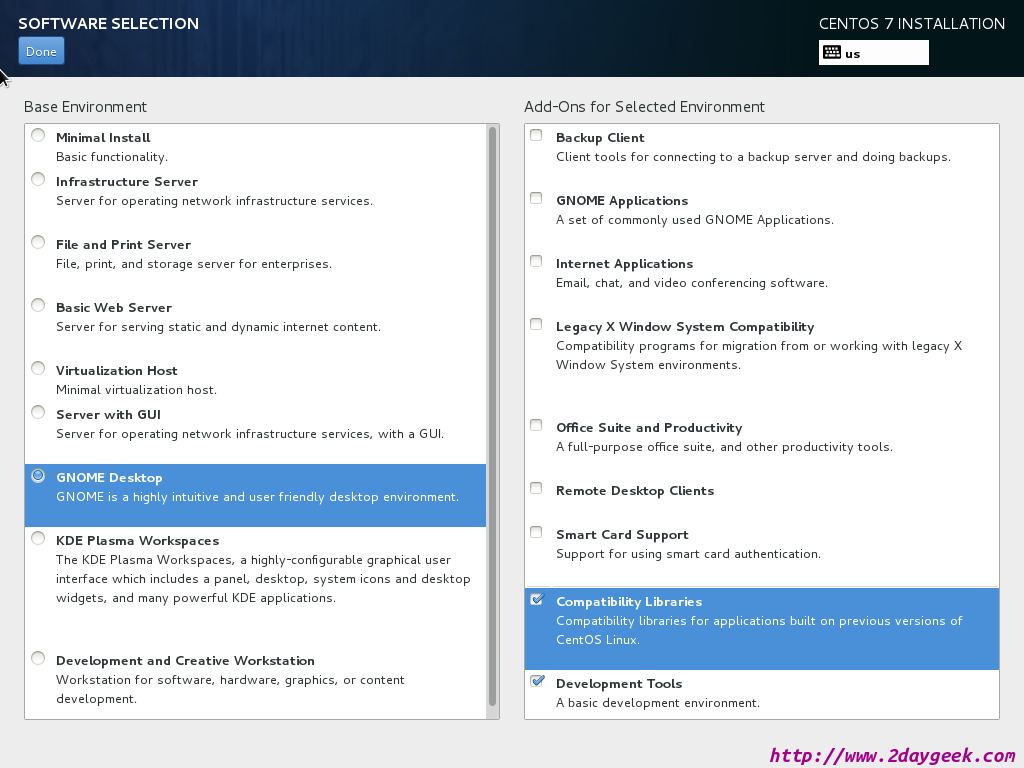The image size is (1024, 768).
Task: Click 'Legacy X Window System Compatibility' title
Action: click(x=685, y=327)
